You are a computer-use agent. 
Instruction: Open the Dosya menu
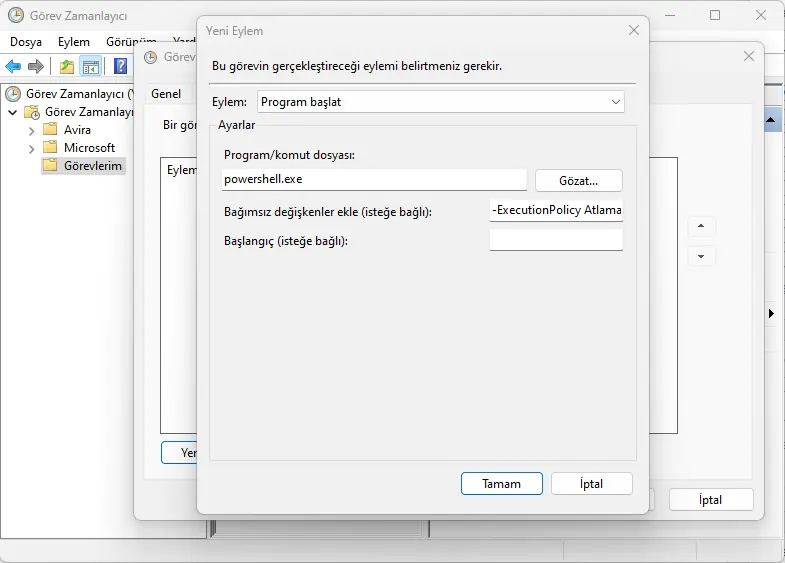pos(26,42)
